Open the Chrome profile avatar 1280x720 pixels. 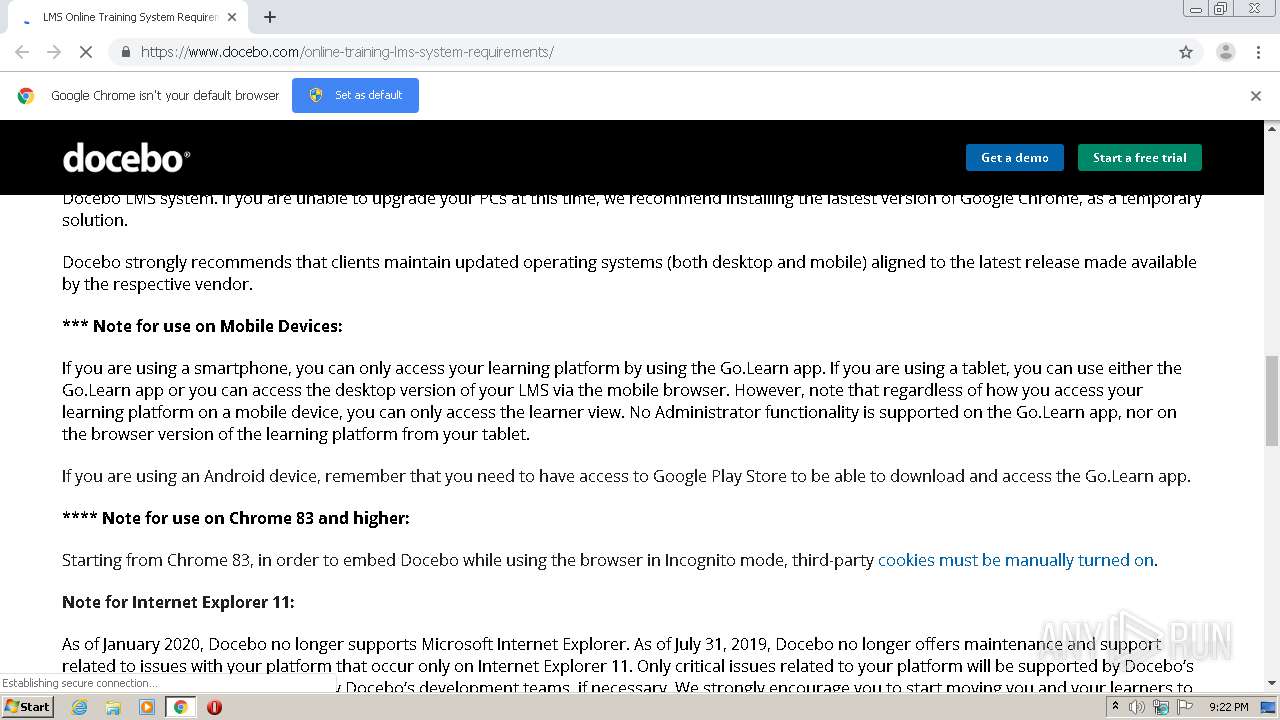[1225, 52]
